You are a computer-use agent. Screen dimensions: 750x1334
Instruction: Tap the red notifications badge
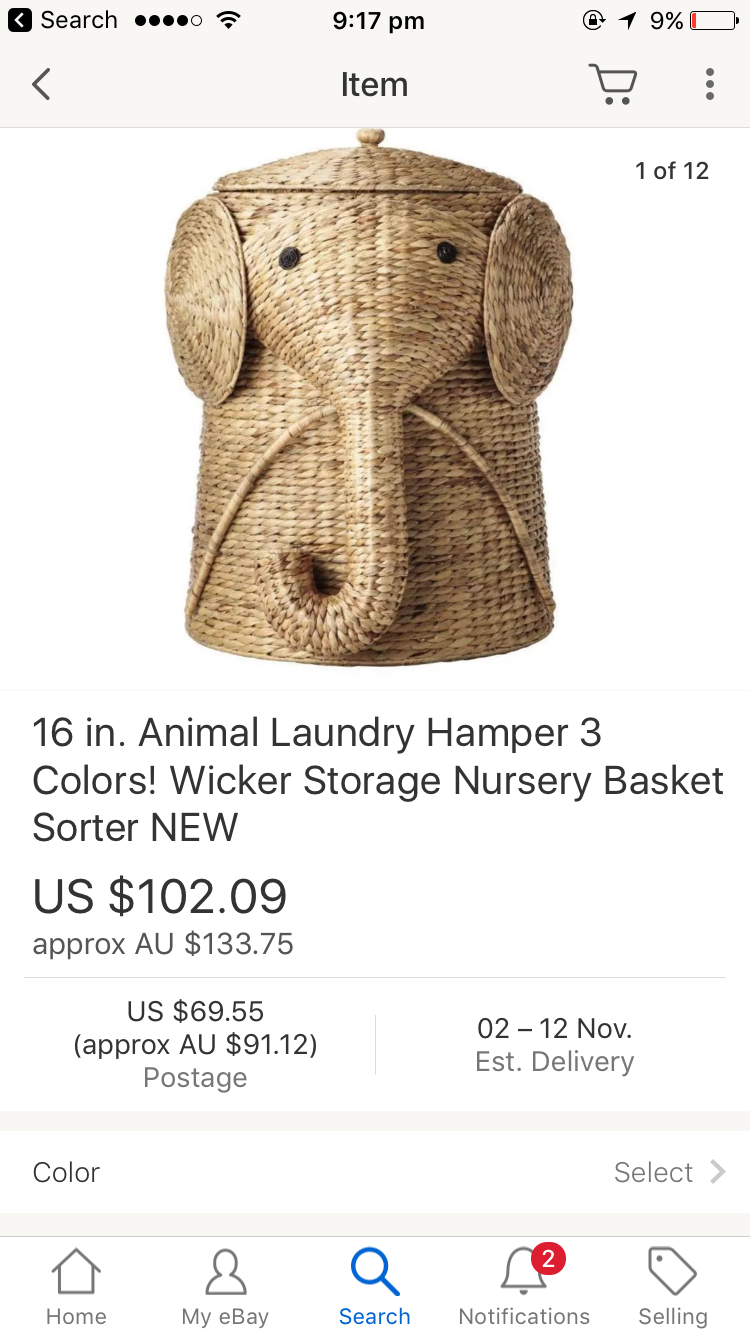tap(548, 1258)
